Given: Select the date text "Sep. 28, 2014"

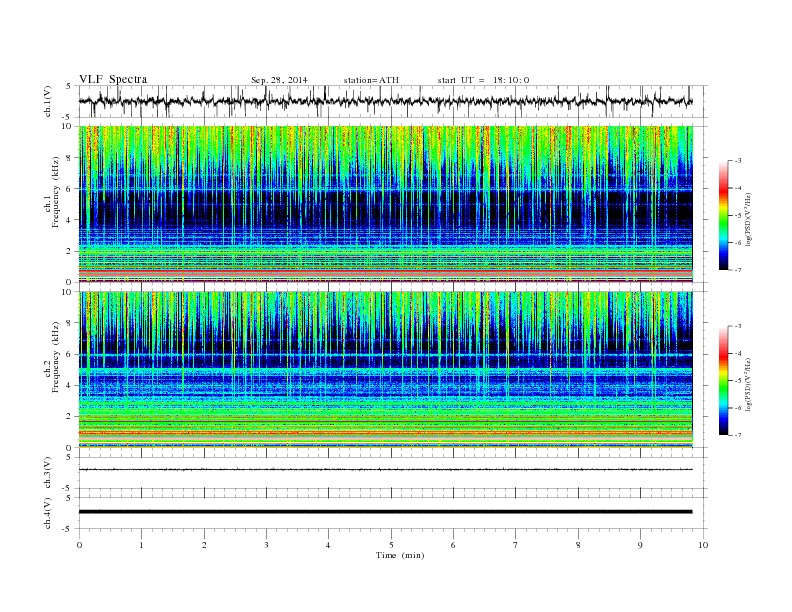Looking at the screenshot, I should tap(279, 80).
